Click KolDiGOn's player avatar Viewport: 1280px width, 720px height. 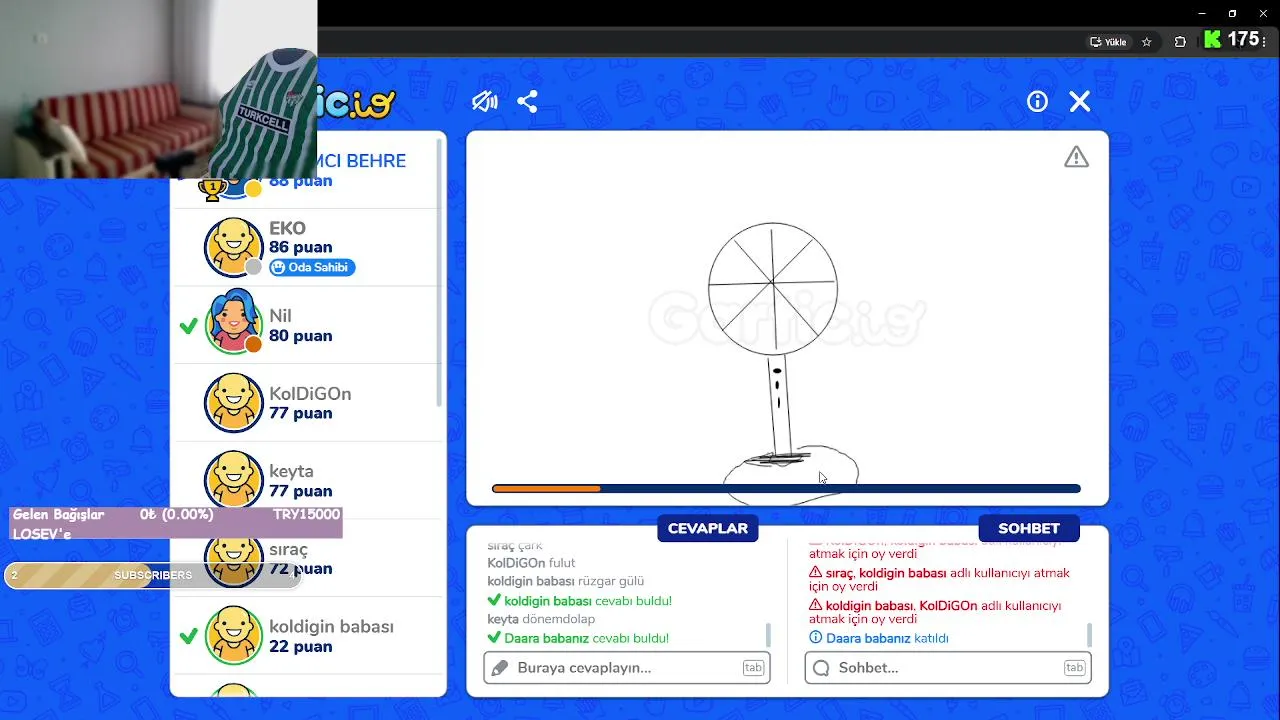[233, 403]
